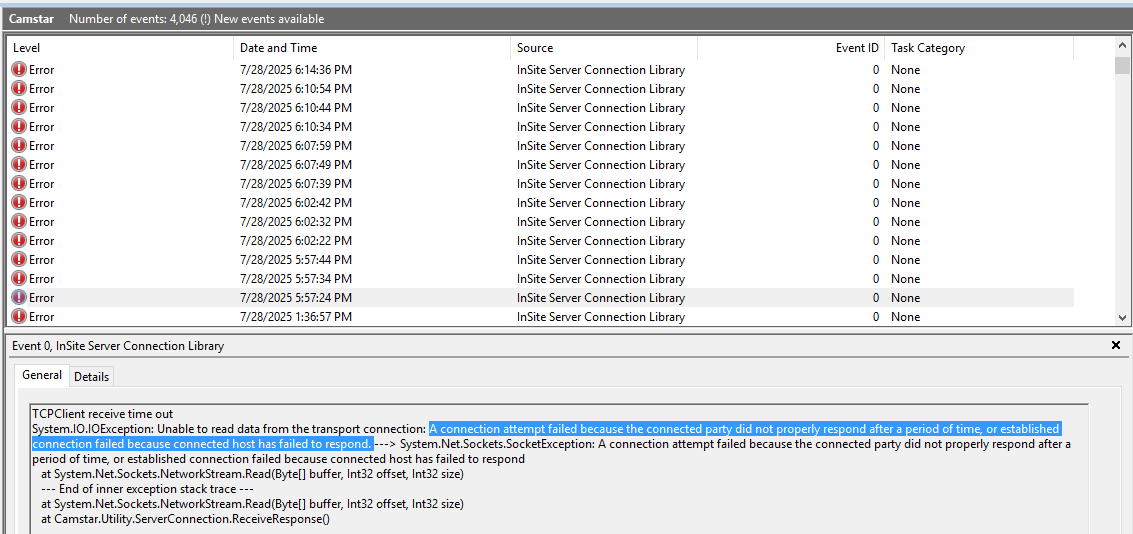
Task: Click error icon of 6:07:59 PM event
Action: pos(19,146)
